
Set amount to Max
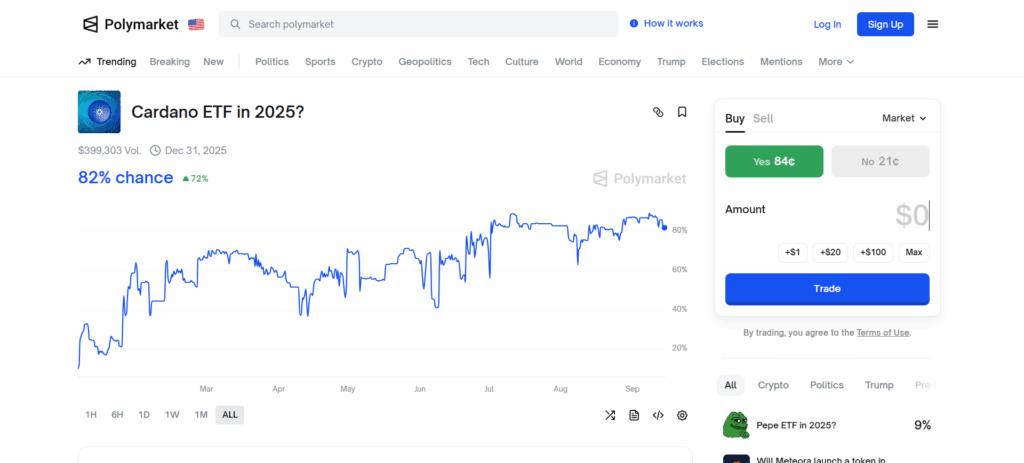[914, 253]
